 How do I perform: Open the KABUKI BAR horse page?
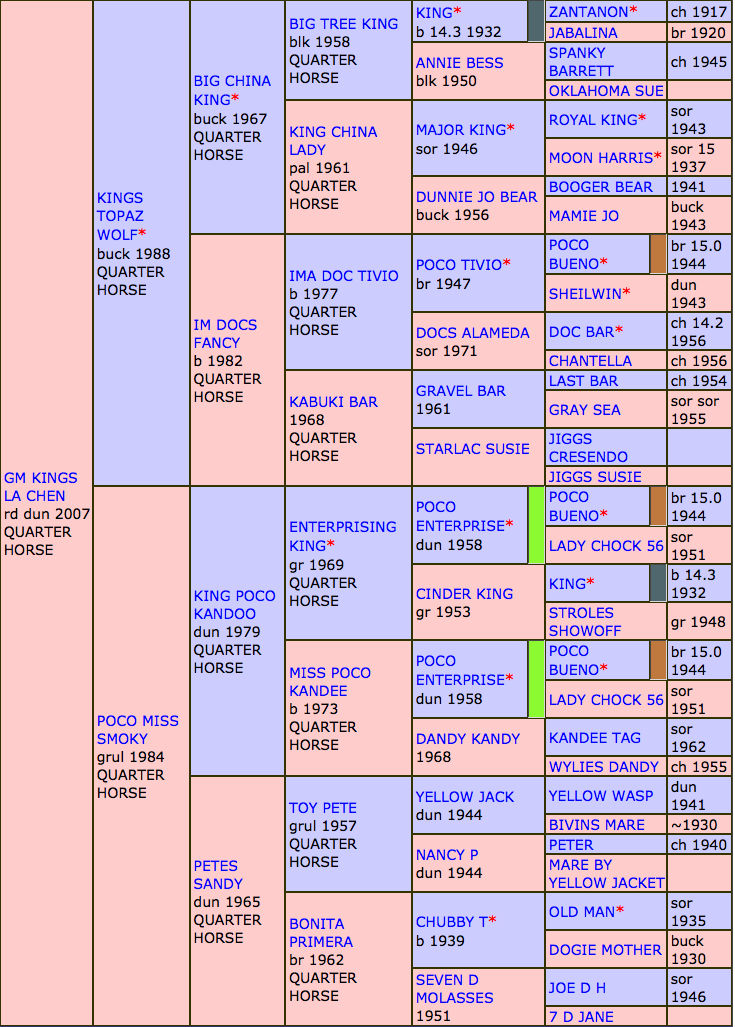click(333, 402)
